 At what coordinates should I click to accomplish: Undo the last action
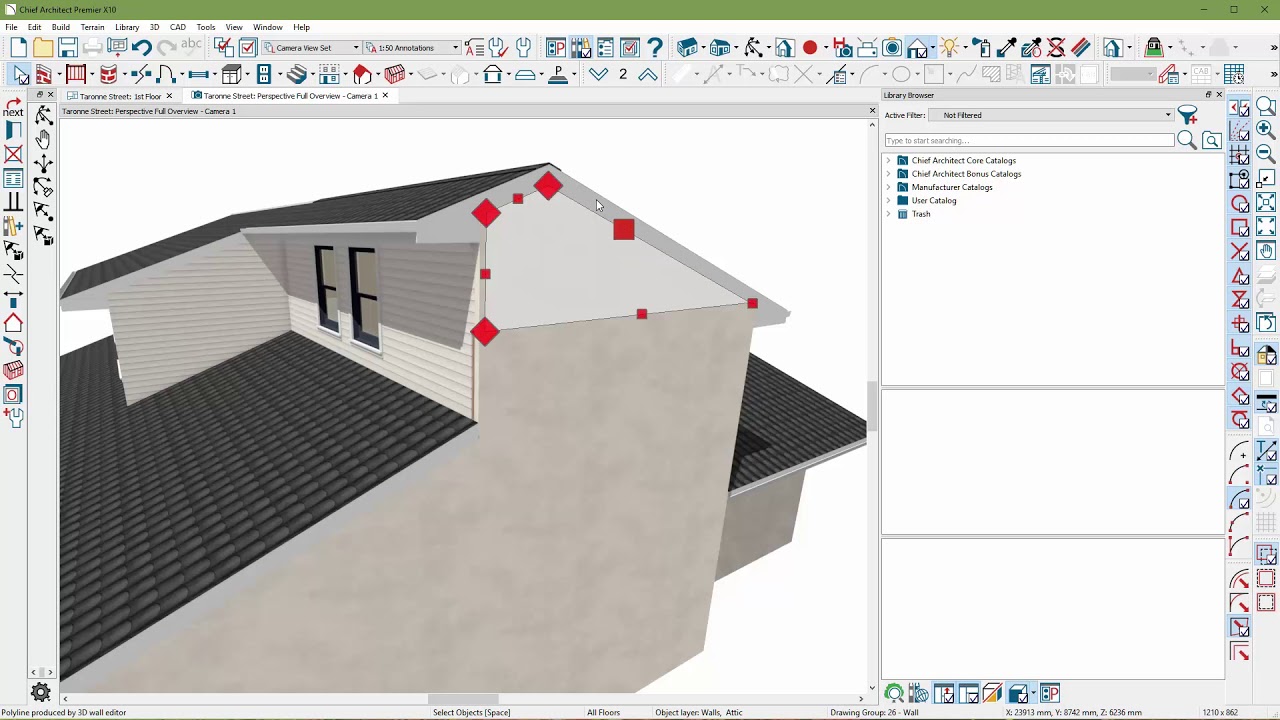[142, 48]
